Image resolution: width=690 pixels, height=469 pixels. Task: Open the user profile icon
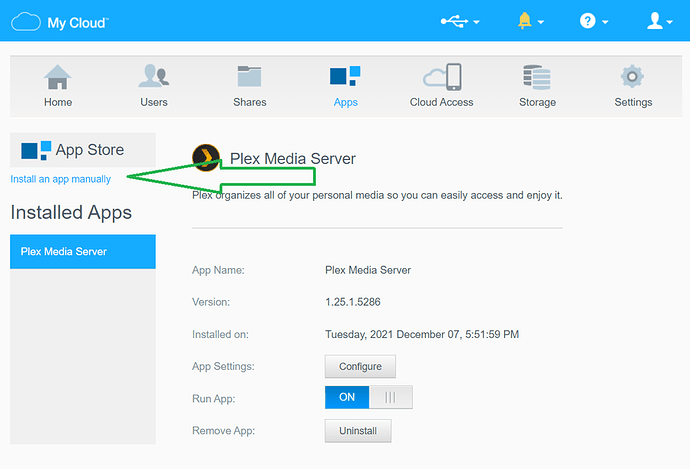click(x=655, y=21)
